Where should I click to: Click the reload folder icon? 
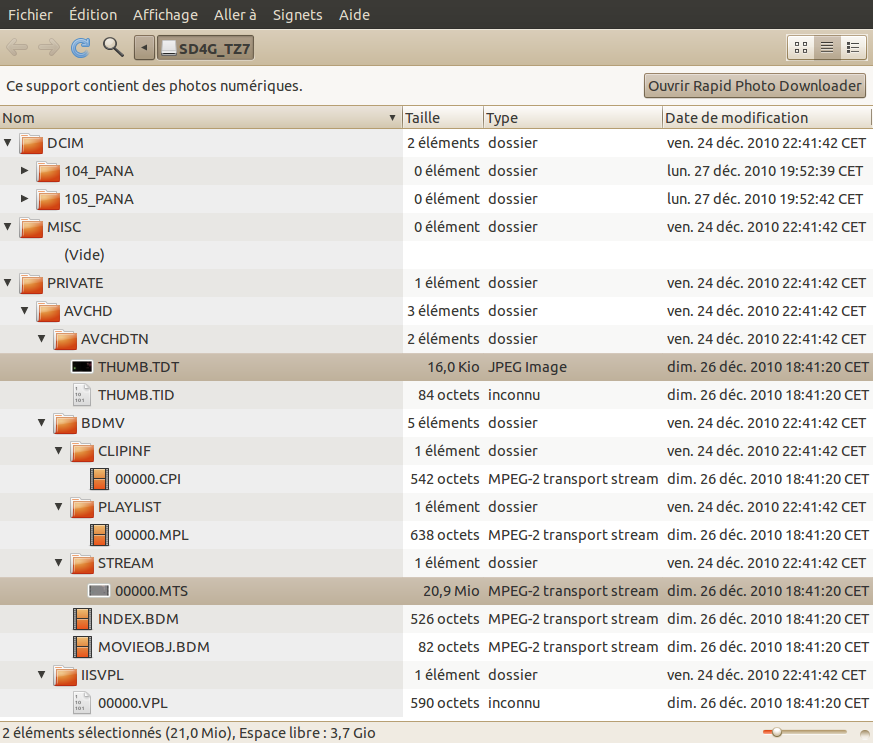(x=80, y=47)
